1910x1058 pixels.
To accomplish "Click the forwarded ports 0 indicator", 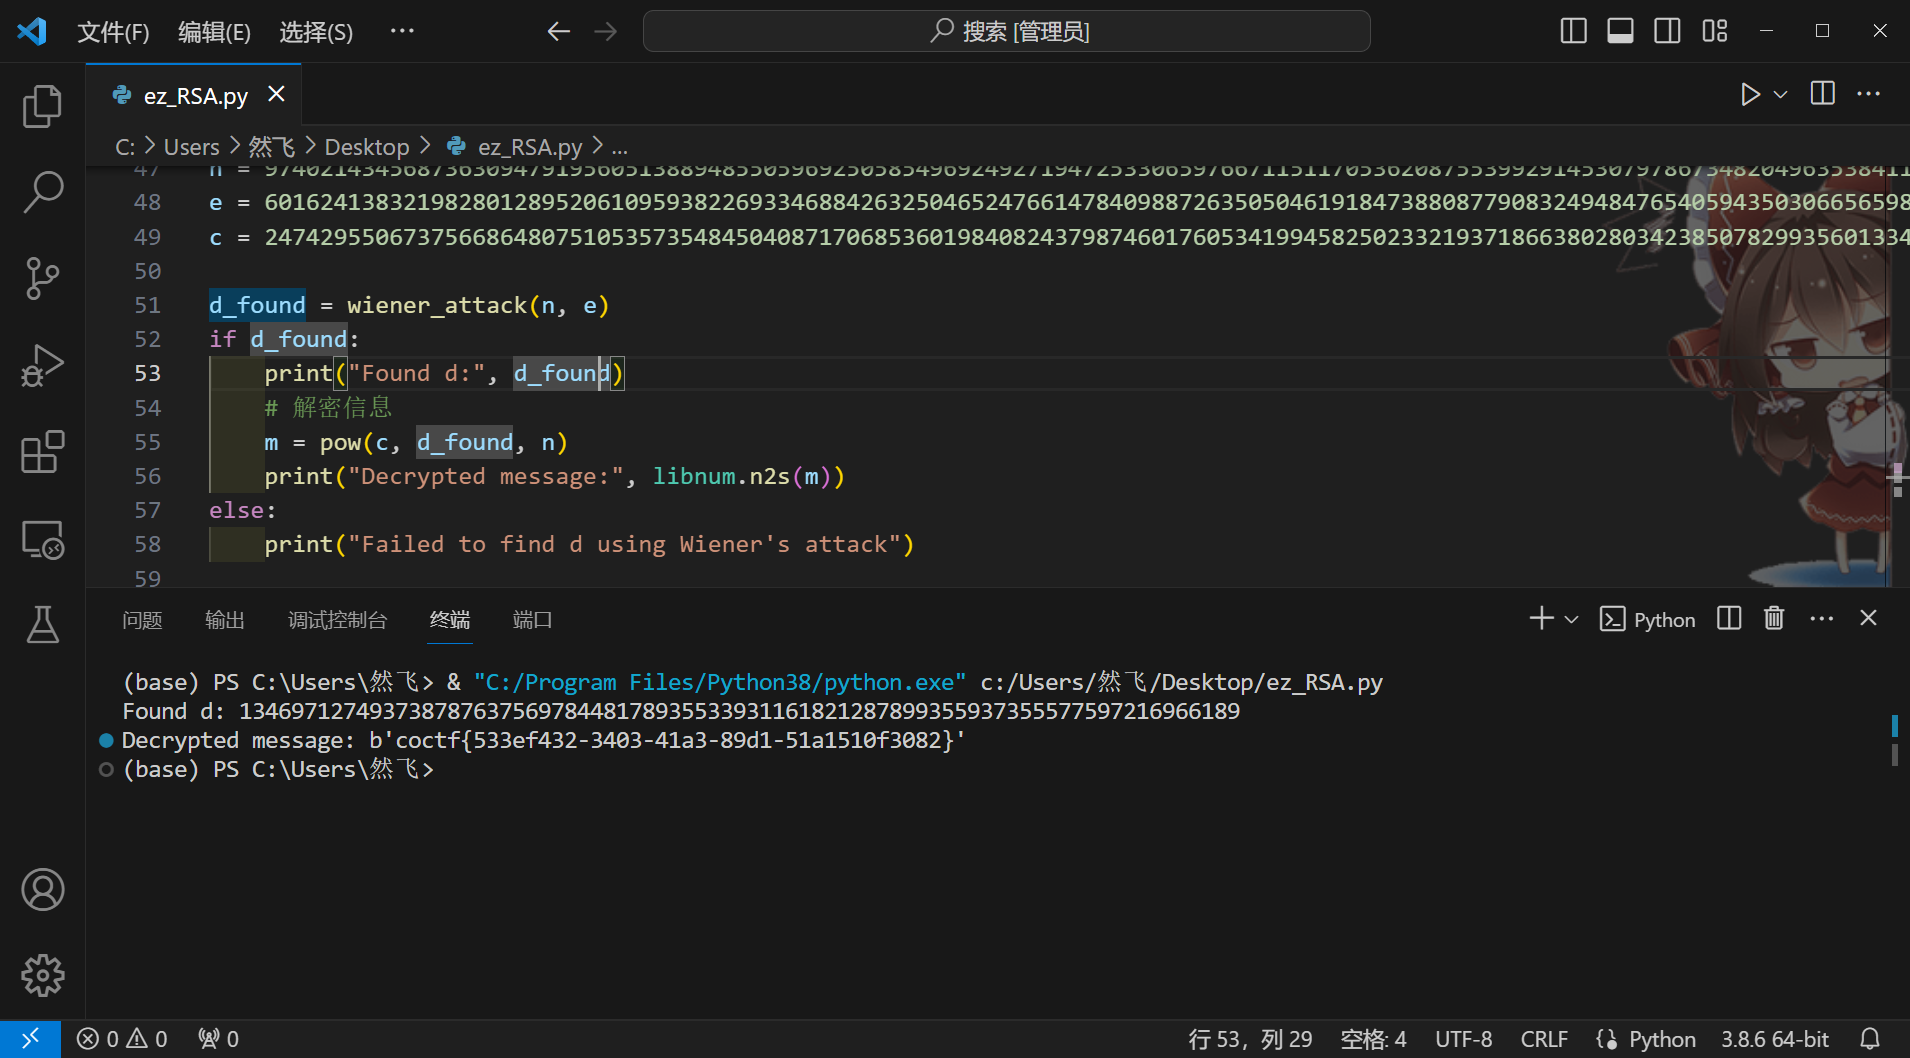I will [x=218, y=1039].
